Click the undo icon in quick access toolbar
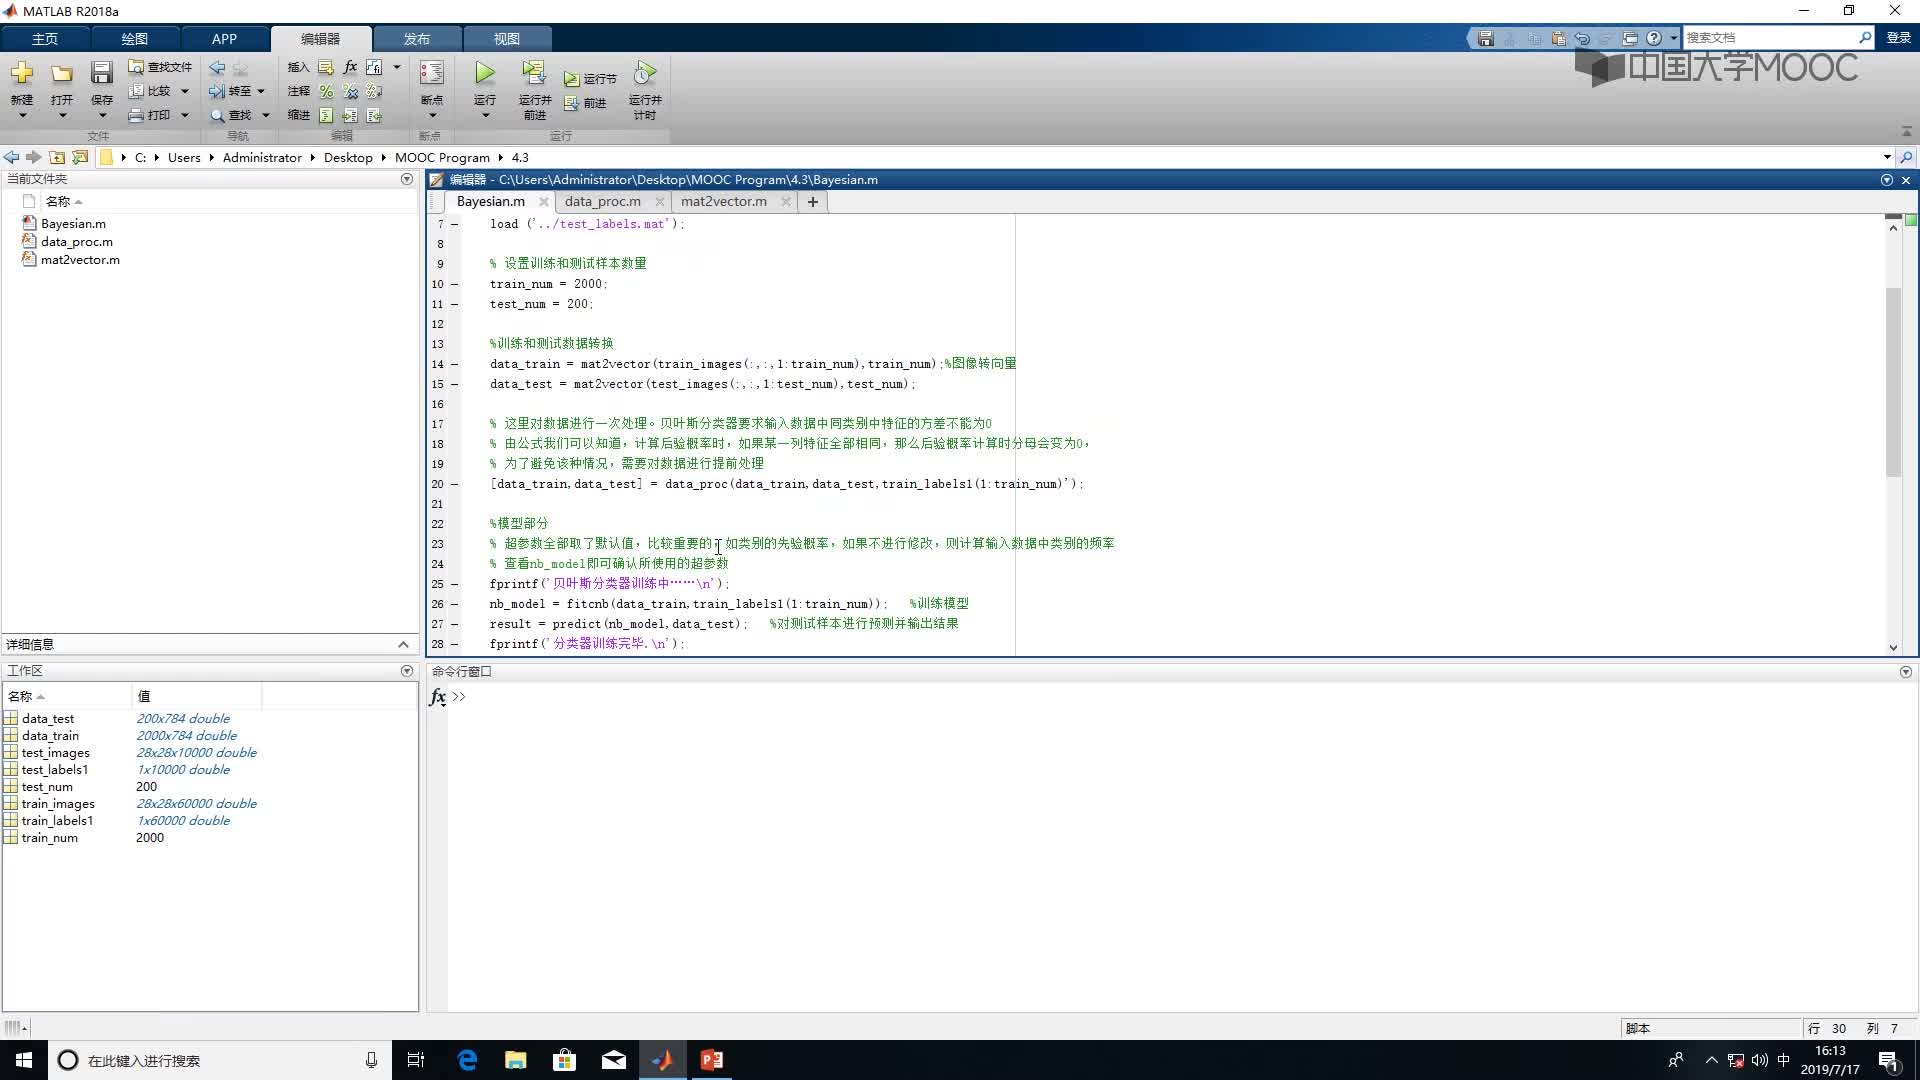This screenshot has width=1920, height=1080. point(1582,38)
